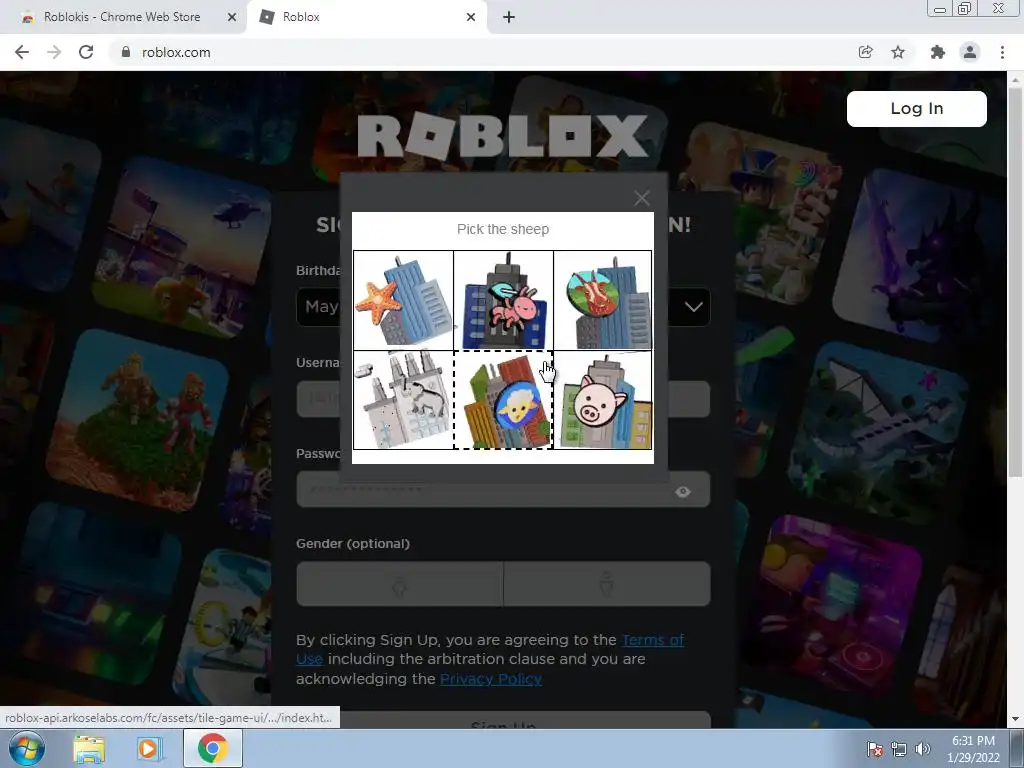Click the Sign Up button
The width and height of the screenshot is (1024, 768).
tap(503, 720)
